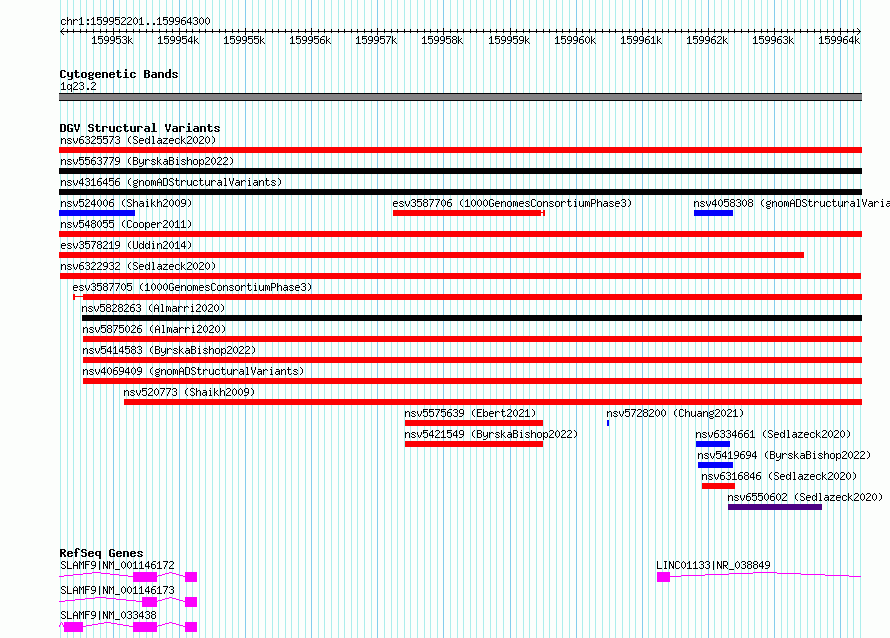The image size is (890, 638).
Task: Open nsv6334661 (Sedlazeck2020) label
Action: (773, 434)
